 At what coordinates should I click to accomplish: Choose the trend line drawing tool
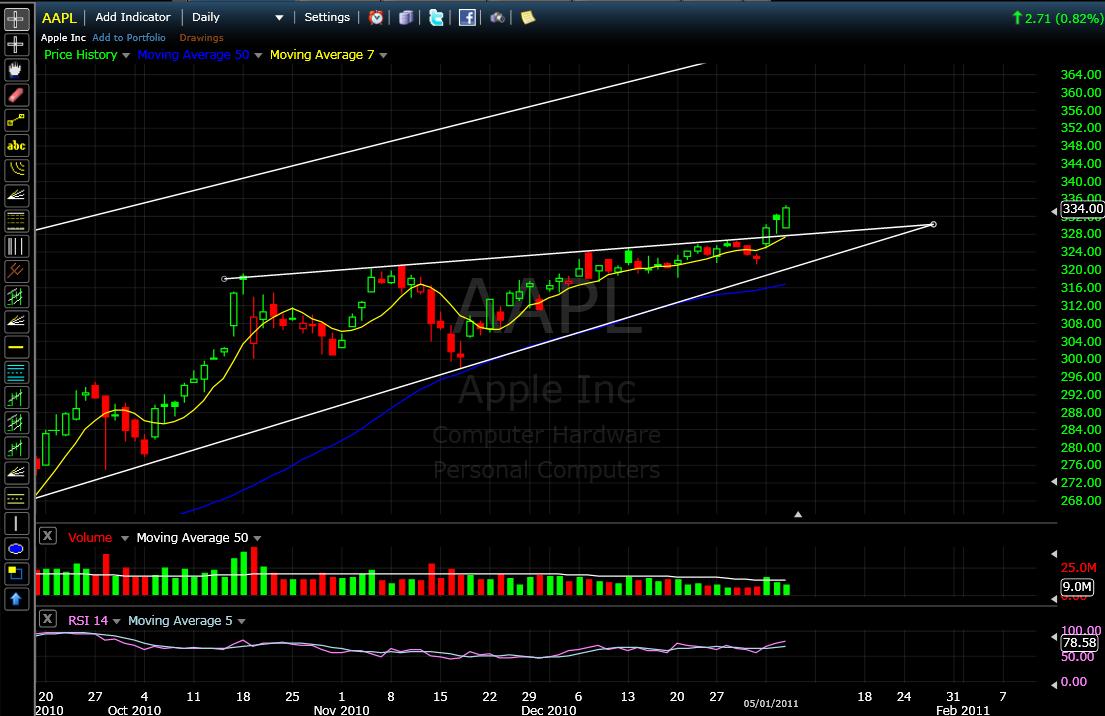16,120
